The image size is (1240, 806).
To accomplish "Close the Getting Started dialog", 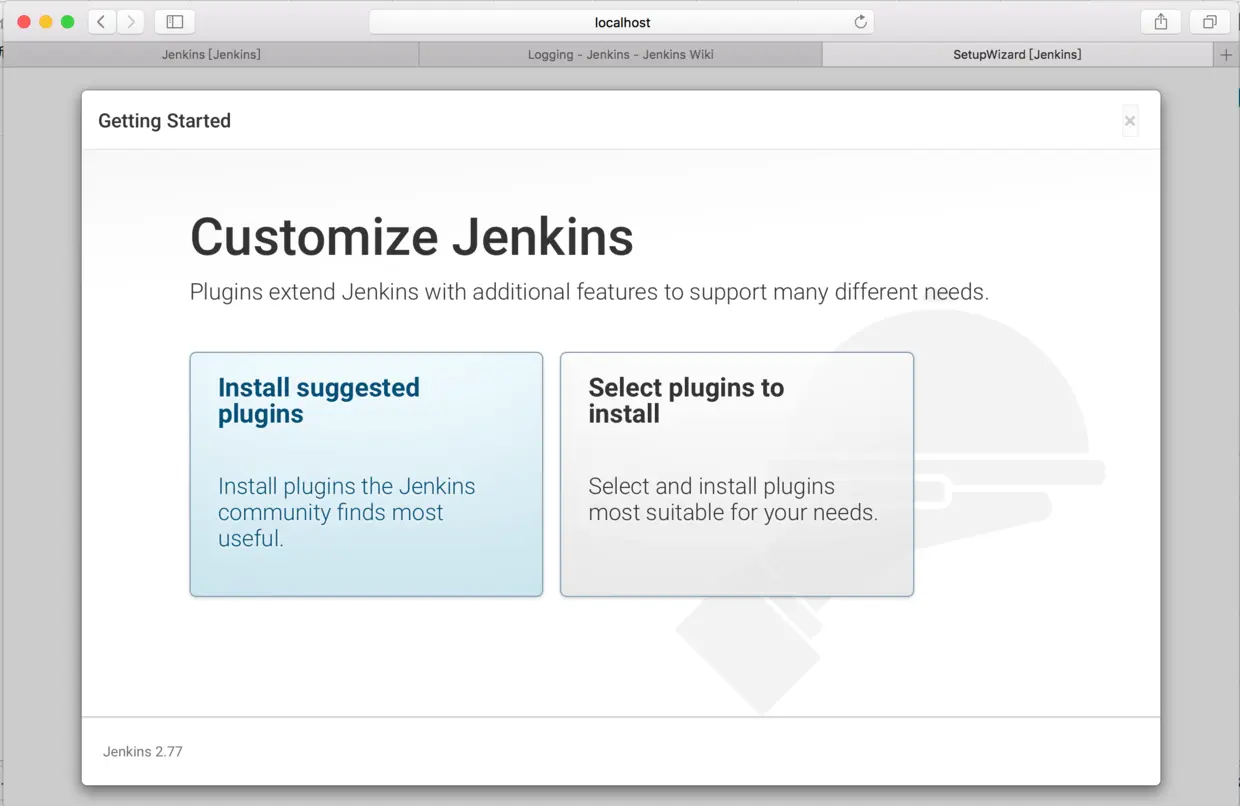I will pos(1130,121).
